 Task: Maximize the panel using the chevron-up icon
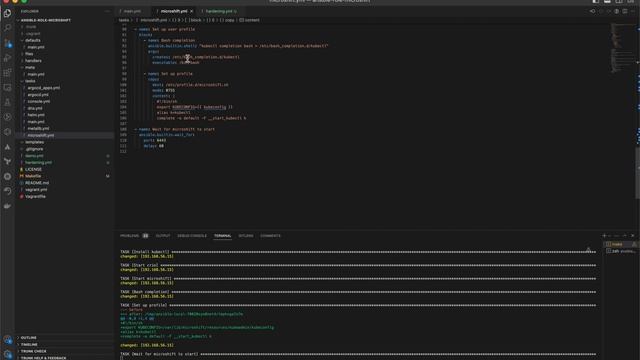point(624,236)
